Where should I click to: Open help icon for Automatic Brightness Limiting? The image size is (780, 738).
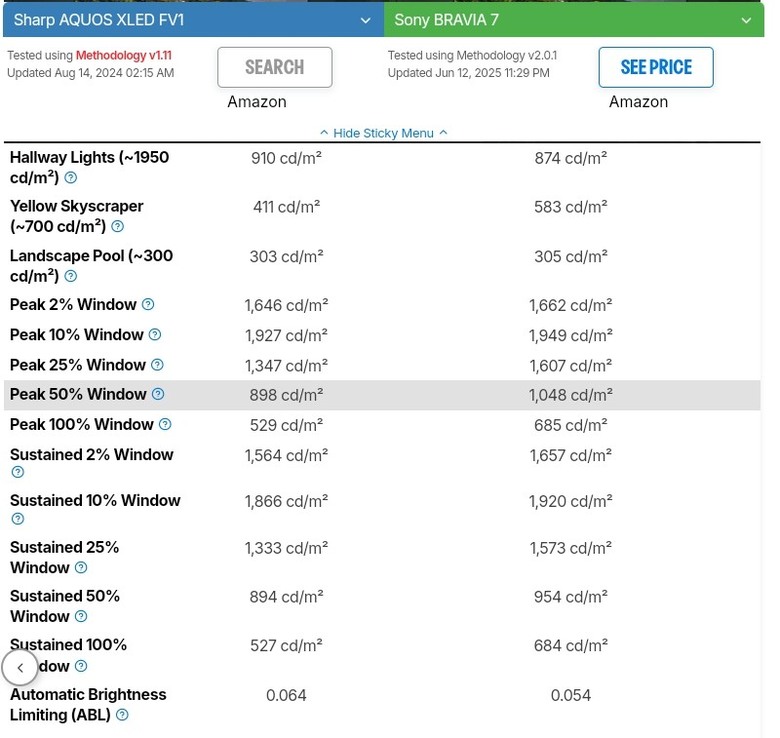(x=122, y=715)
